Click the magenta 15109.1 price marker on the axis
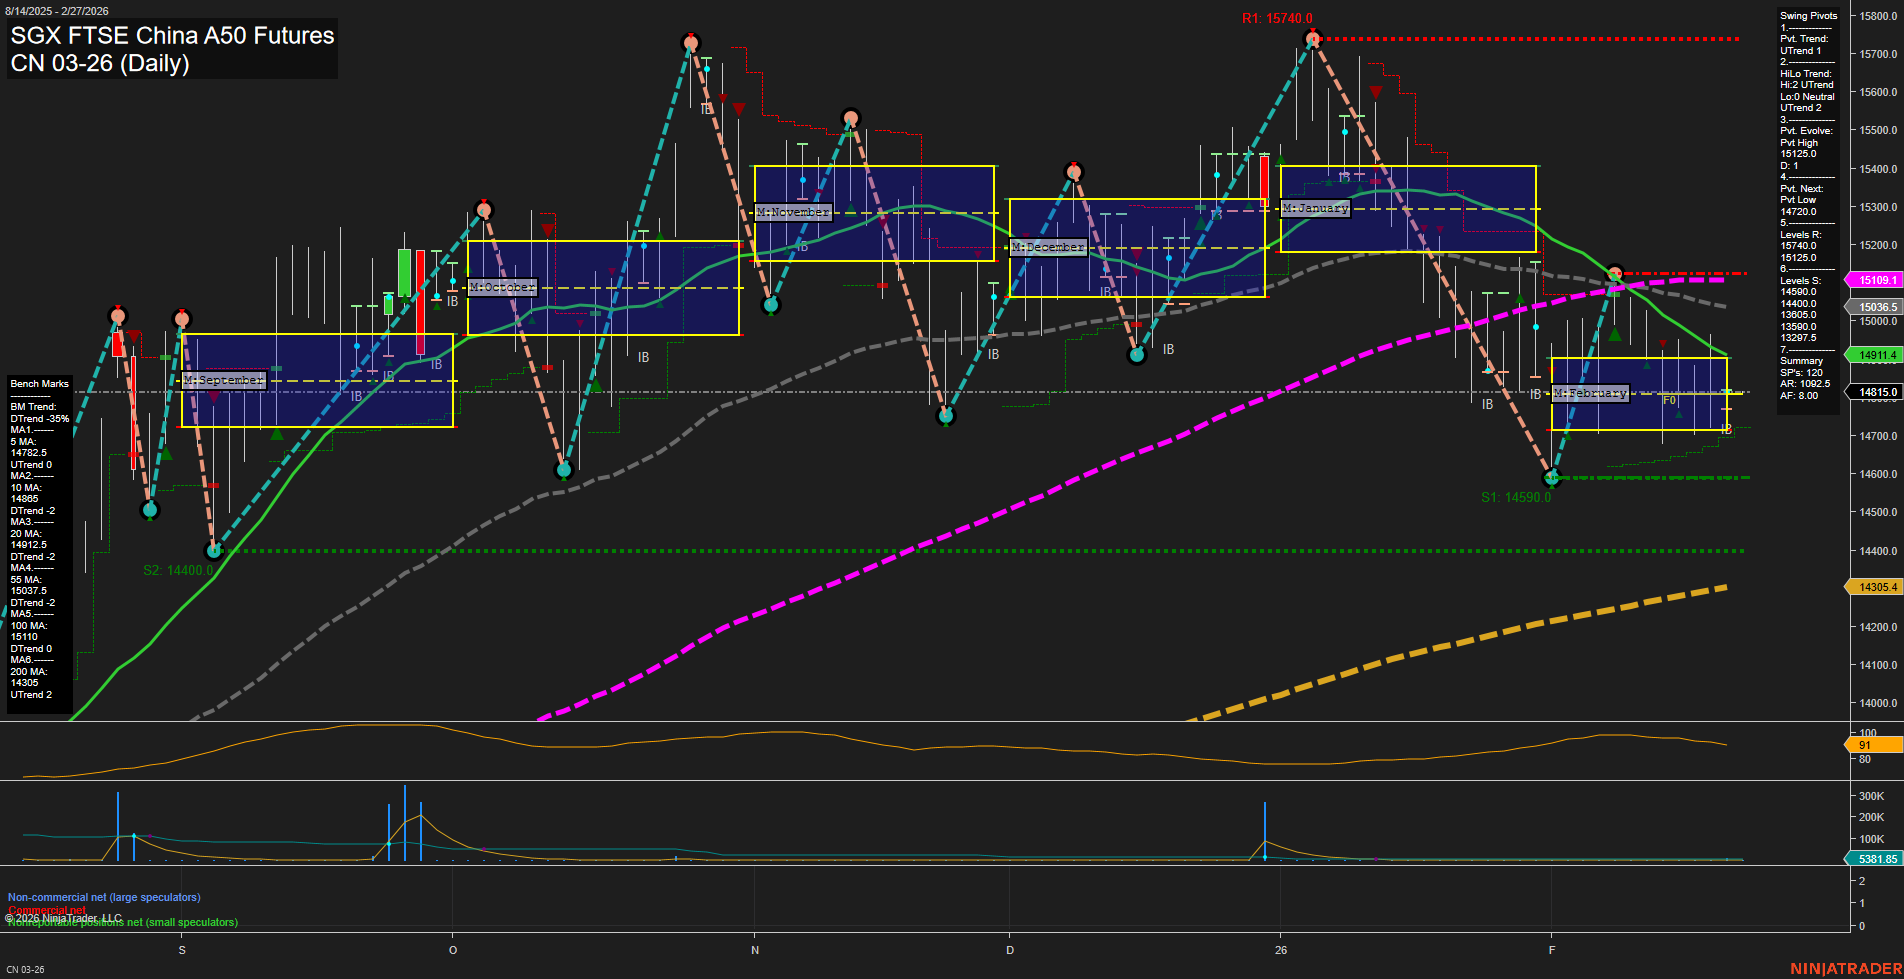The image size is (1904, 979). point(1873,280)
